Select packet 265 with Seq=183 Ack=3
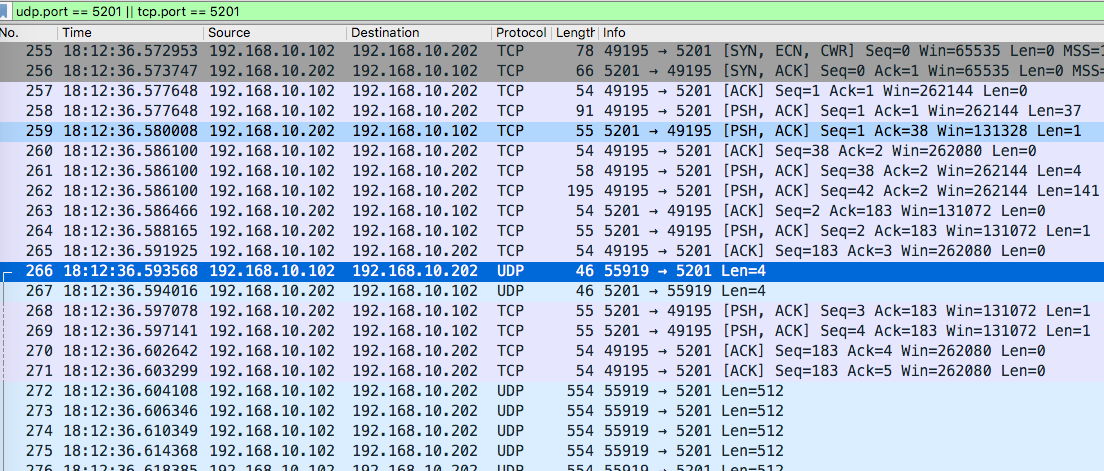1104x471 pixels. 552,250
